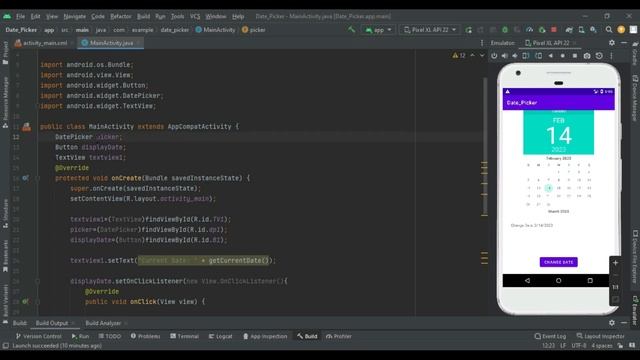Tap the Android back navigation button
This screenshot has height=360, width=640.
pyautogui.click(x=527, y=280)
